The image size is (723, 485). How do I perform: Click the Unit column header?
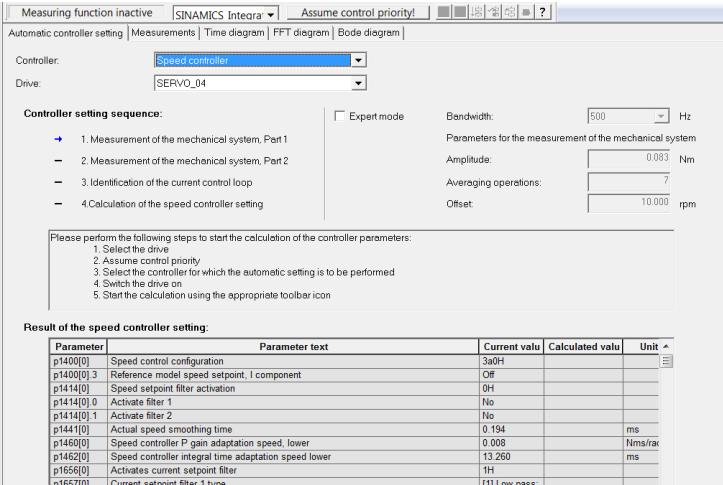642,347
